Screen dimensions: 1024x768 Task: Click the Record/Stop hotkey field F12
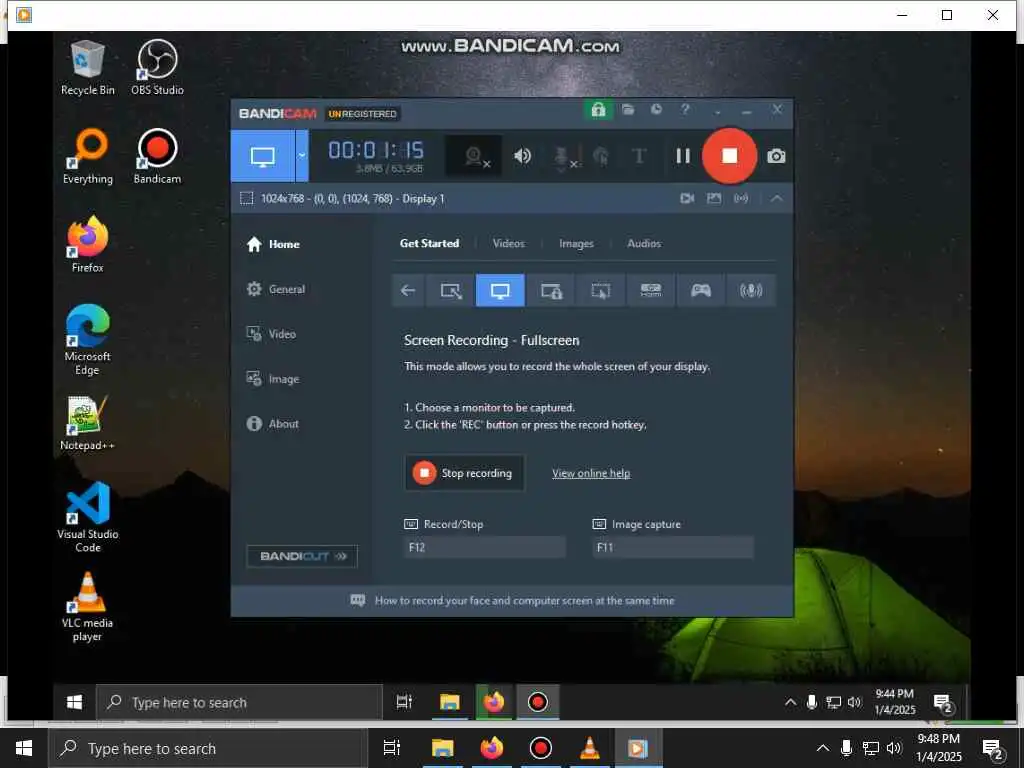click(x=485, y=547)
